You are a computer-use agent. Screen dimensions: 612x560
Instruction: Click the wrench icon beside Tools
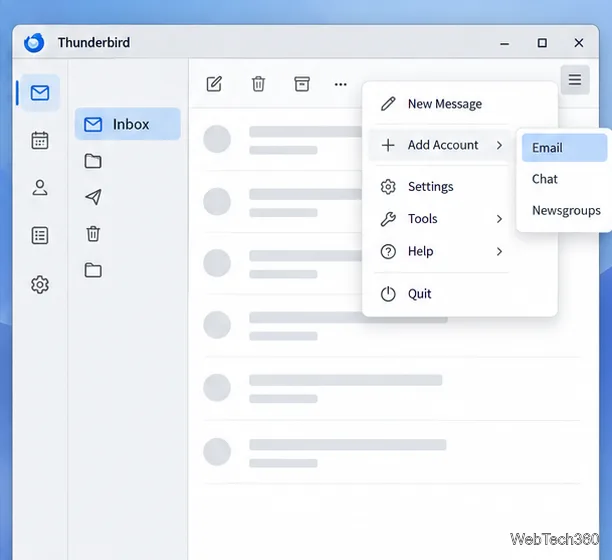click(x=388, y=219)
